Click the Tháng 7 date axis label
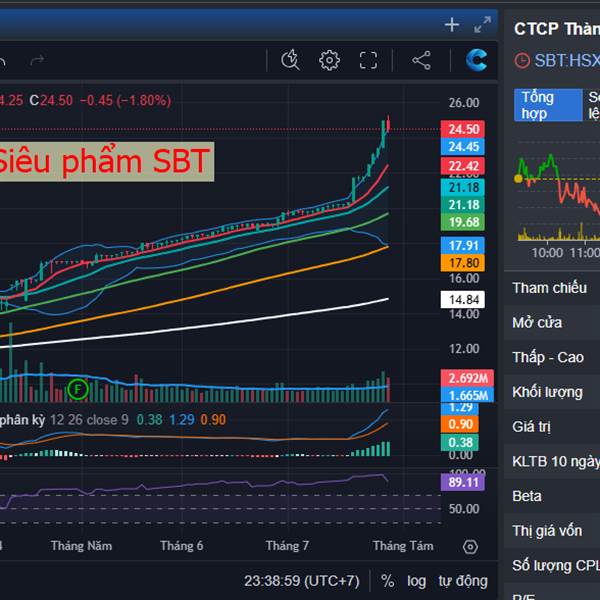 (x=287, y=546)
